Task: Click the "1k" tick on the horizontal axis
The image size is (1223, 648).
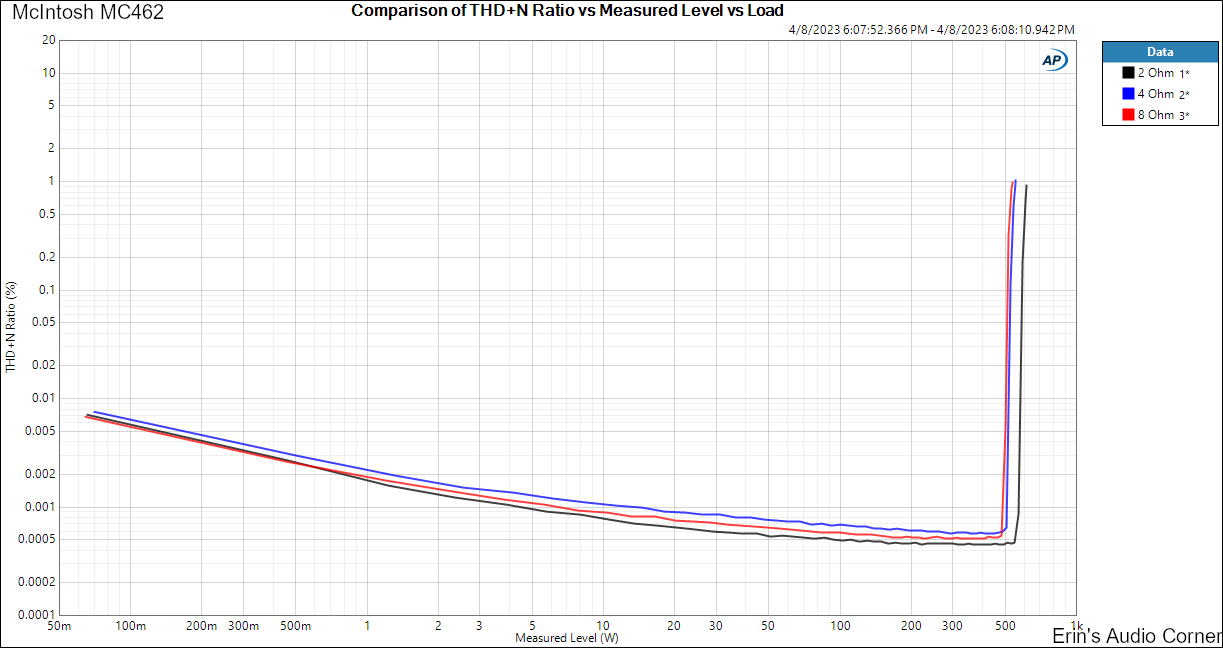Action: tap(1076, 626)
